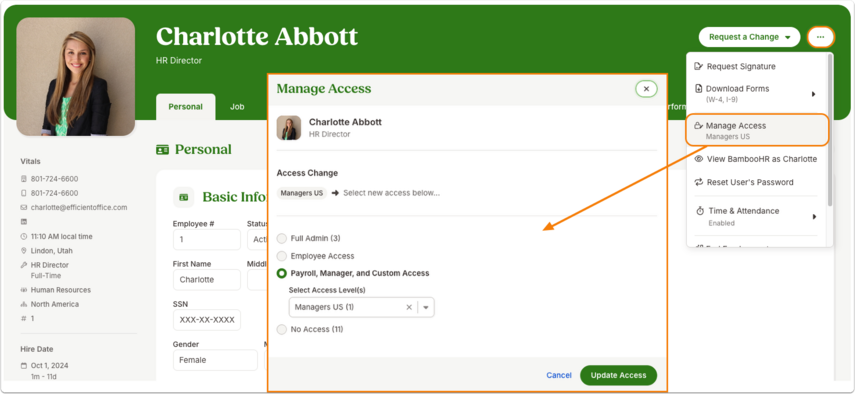Click the options menu vertical scrollbar
The image size is (855, 394).
tap(830, 130)
